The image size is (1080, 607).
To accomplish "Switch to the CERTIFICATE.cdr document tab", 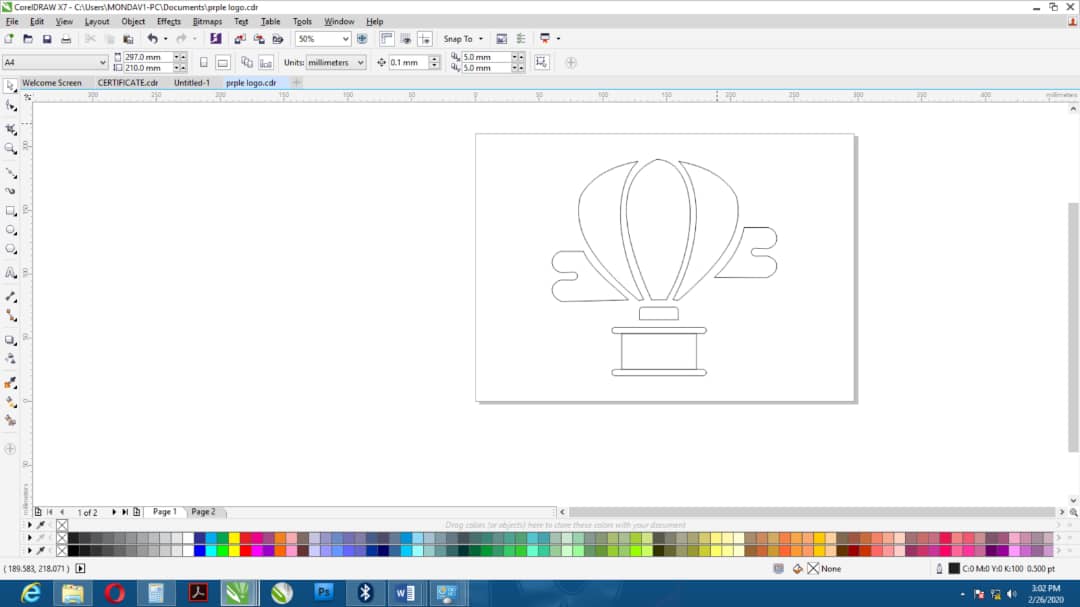I will (127, 83).
